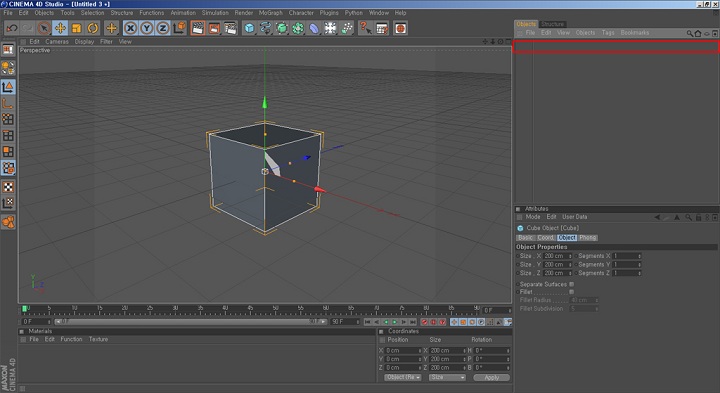Screen dimensions: 720x393
Task: Select Use Texture checkerboard tool
Action: pyautogui.click(x=8, y=187)
